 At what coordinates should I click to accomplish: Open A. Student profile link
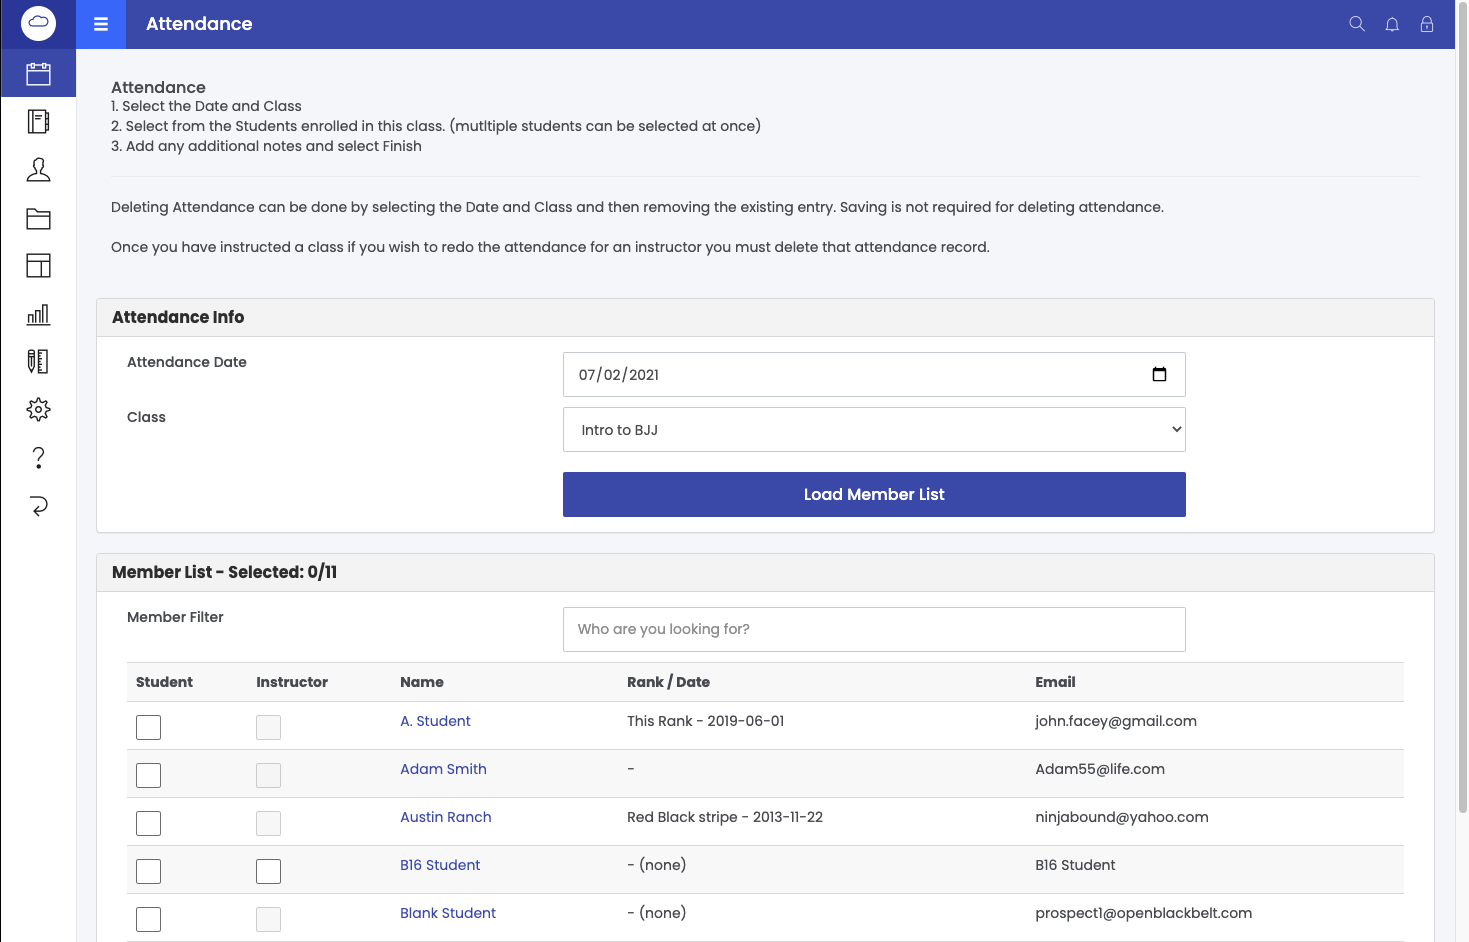(x=435, y=721)
